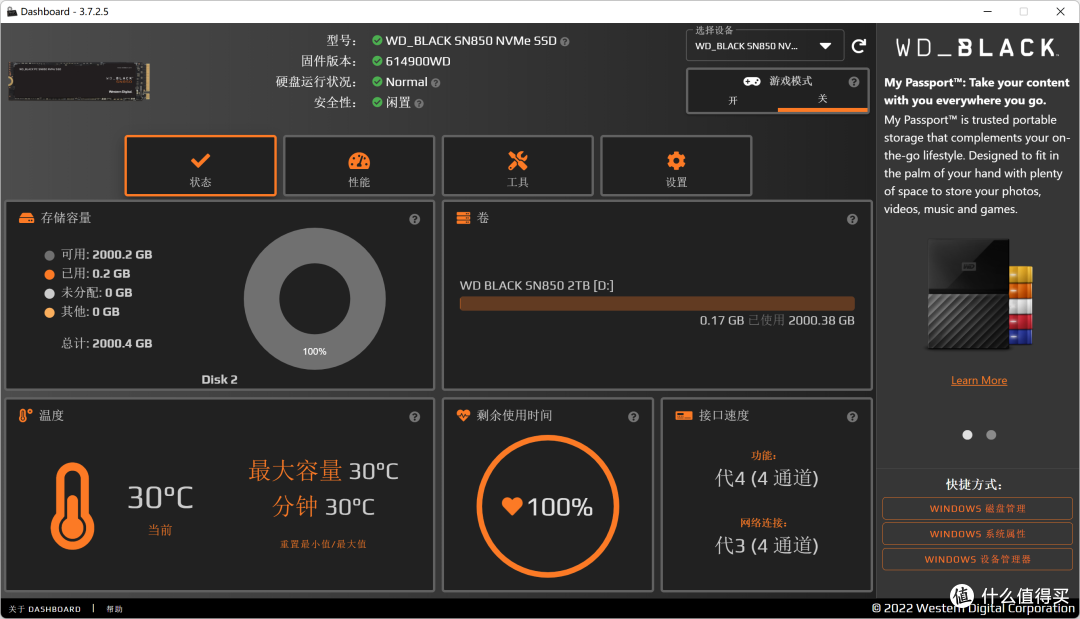1080x619 pixels.
Task: Show help icon next to Normal status
Action: (435, 83)
